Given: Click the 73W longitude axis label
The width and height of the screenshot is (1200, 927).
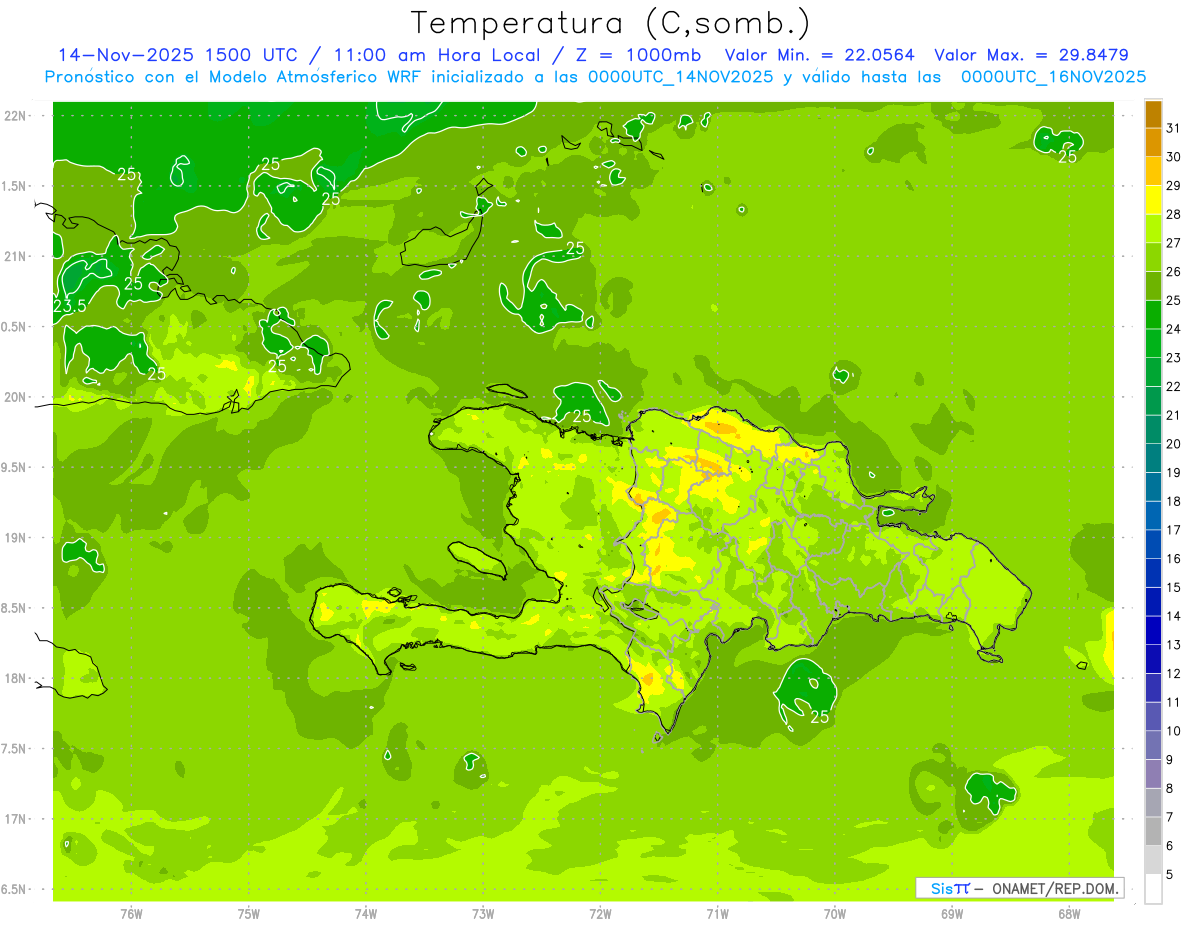Looking at the screenshot, I should coord(483,914).
